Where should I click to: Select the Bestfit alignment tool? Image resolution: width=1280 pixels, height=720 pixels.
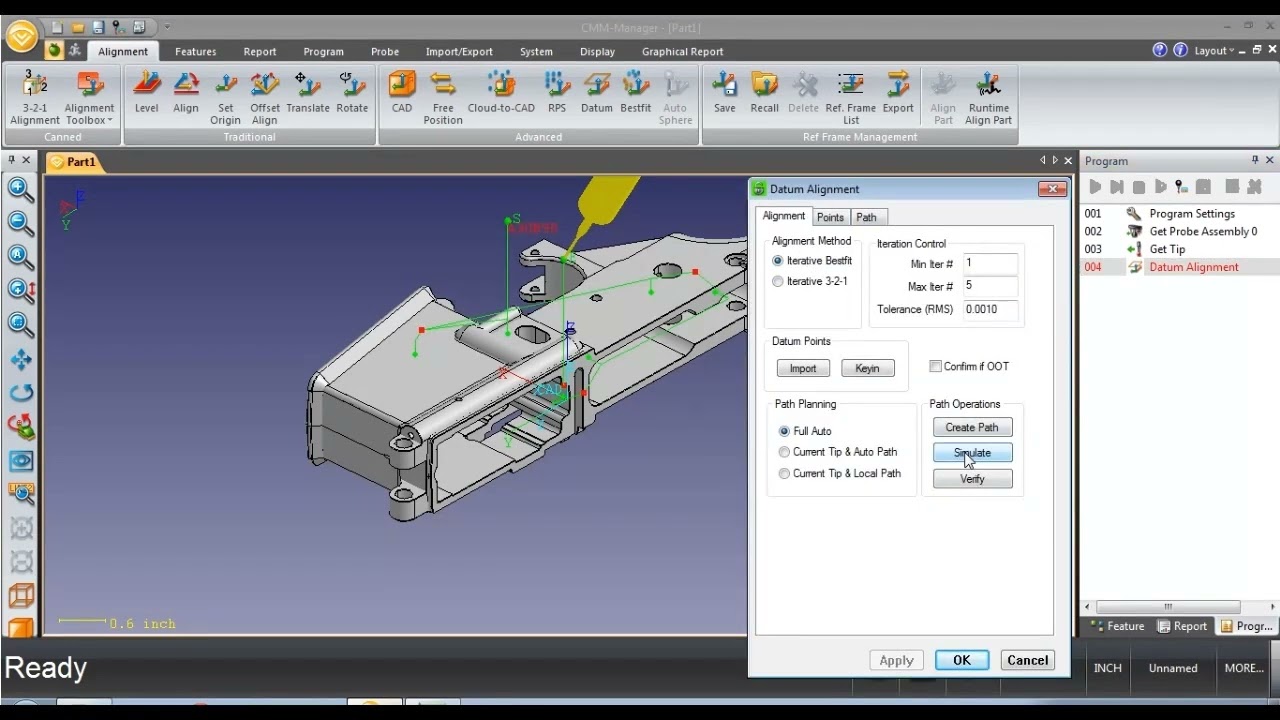(636, 93)
